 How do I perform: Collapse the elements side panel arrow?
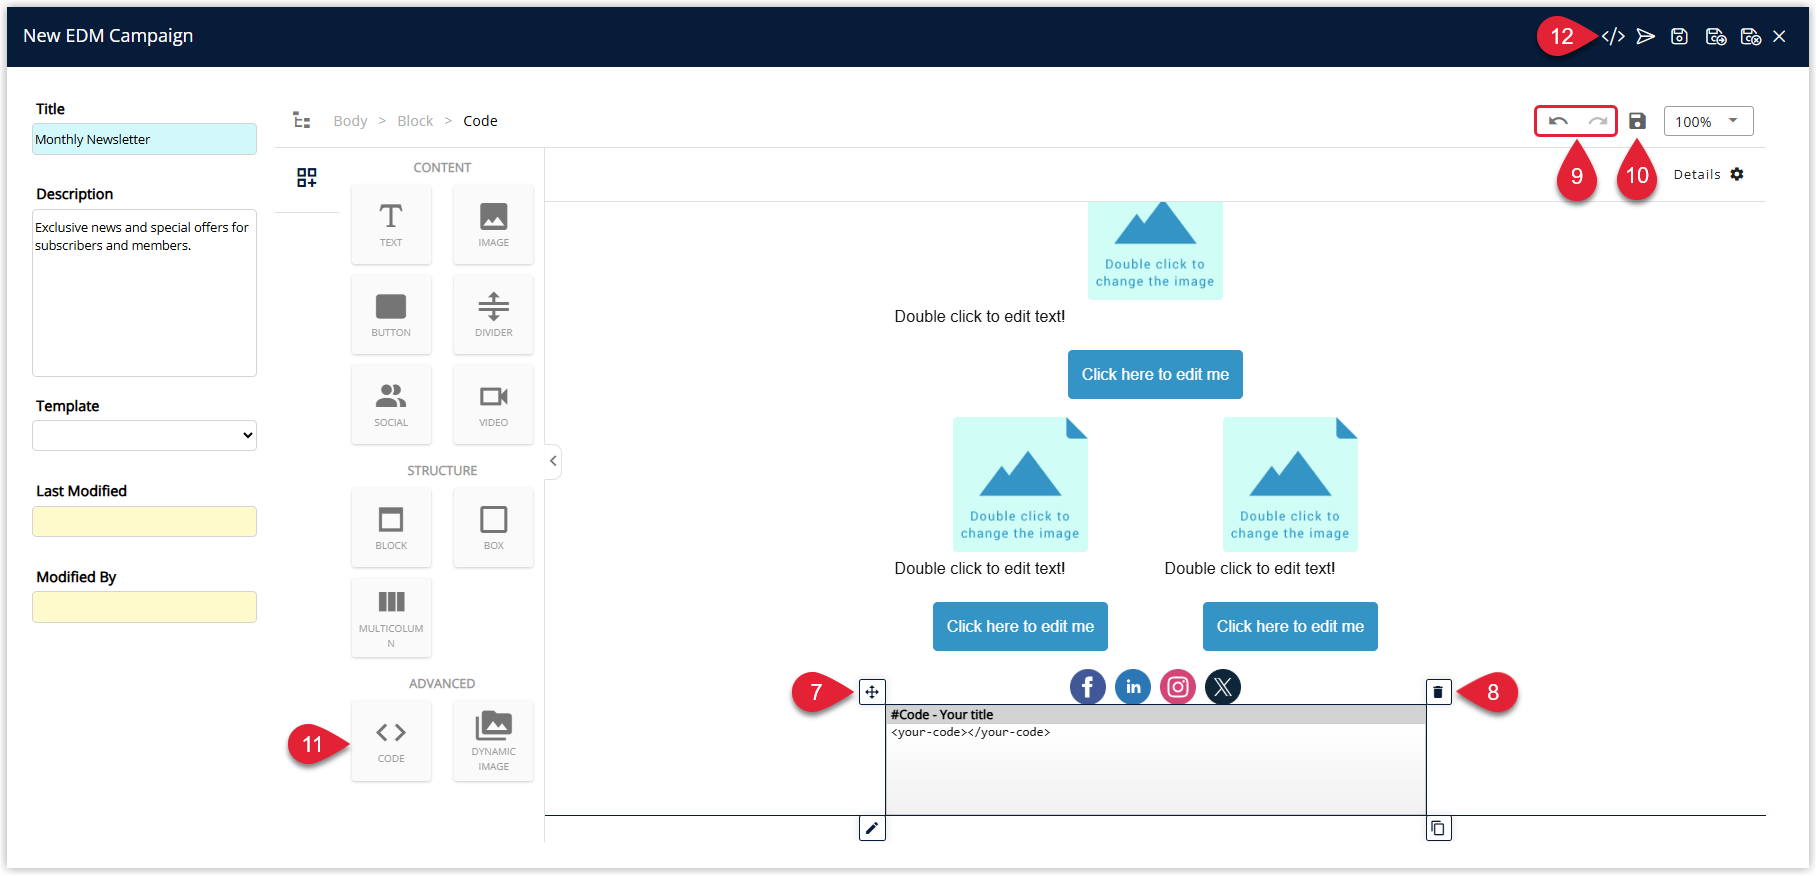click(553, 461)
